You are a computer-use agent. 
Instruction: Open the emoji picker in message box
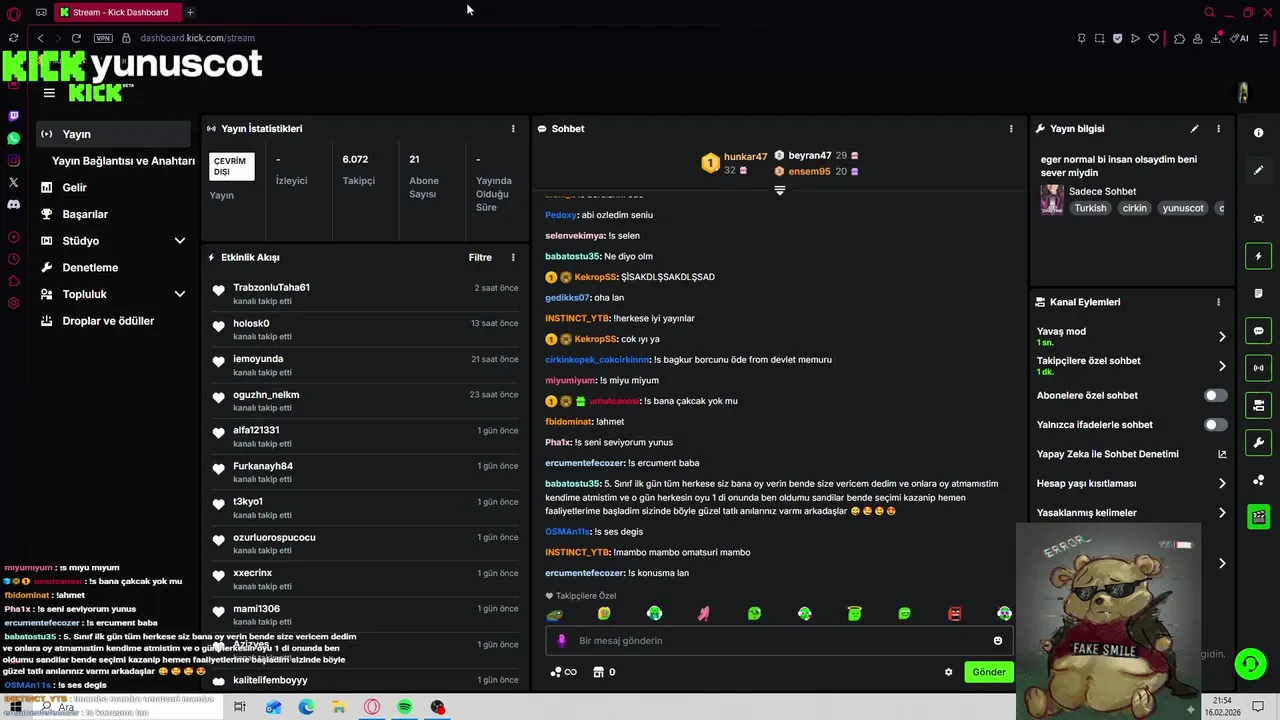pyautogui.click(x=997, y=641)
